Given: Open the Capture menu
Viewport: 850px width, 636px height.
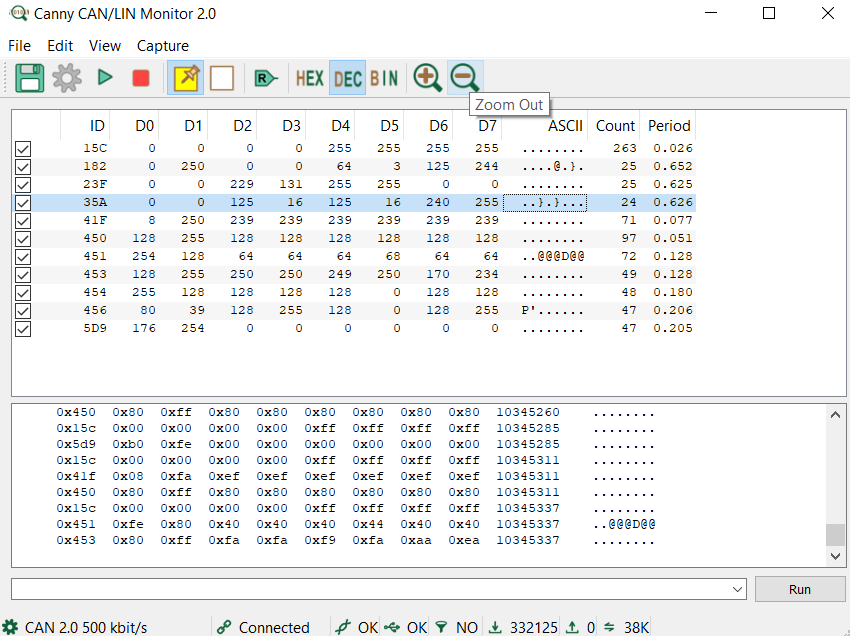Looking at the screenshot, I should tap(163, 46).
